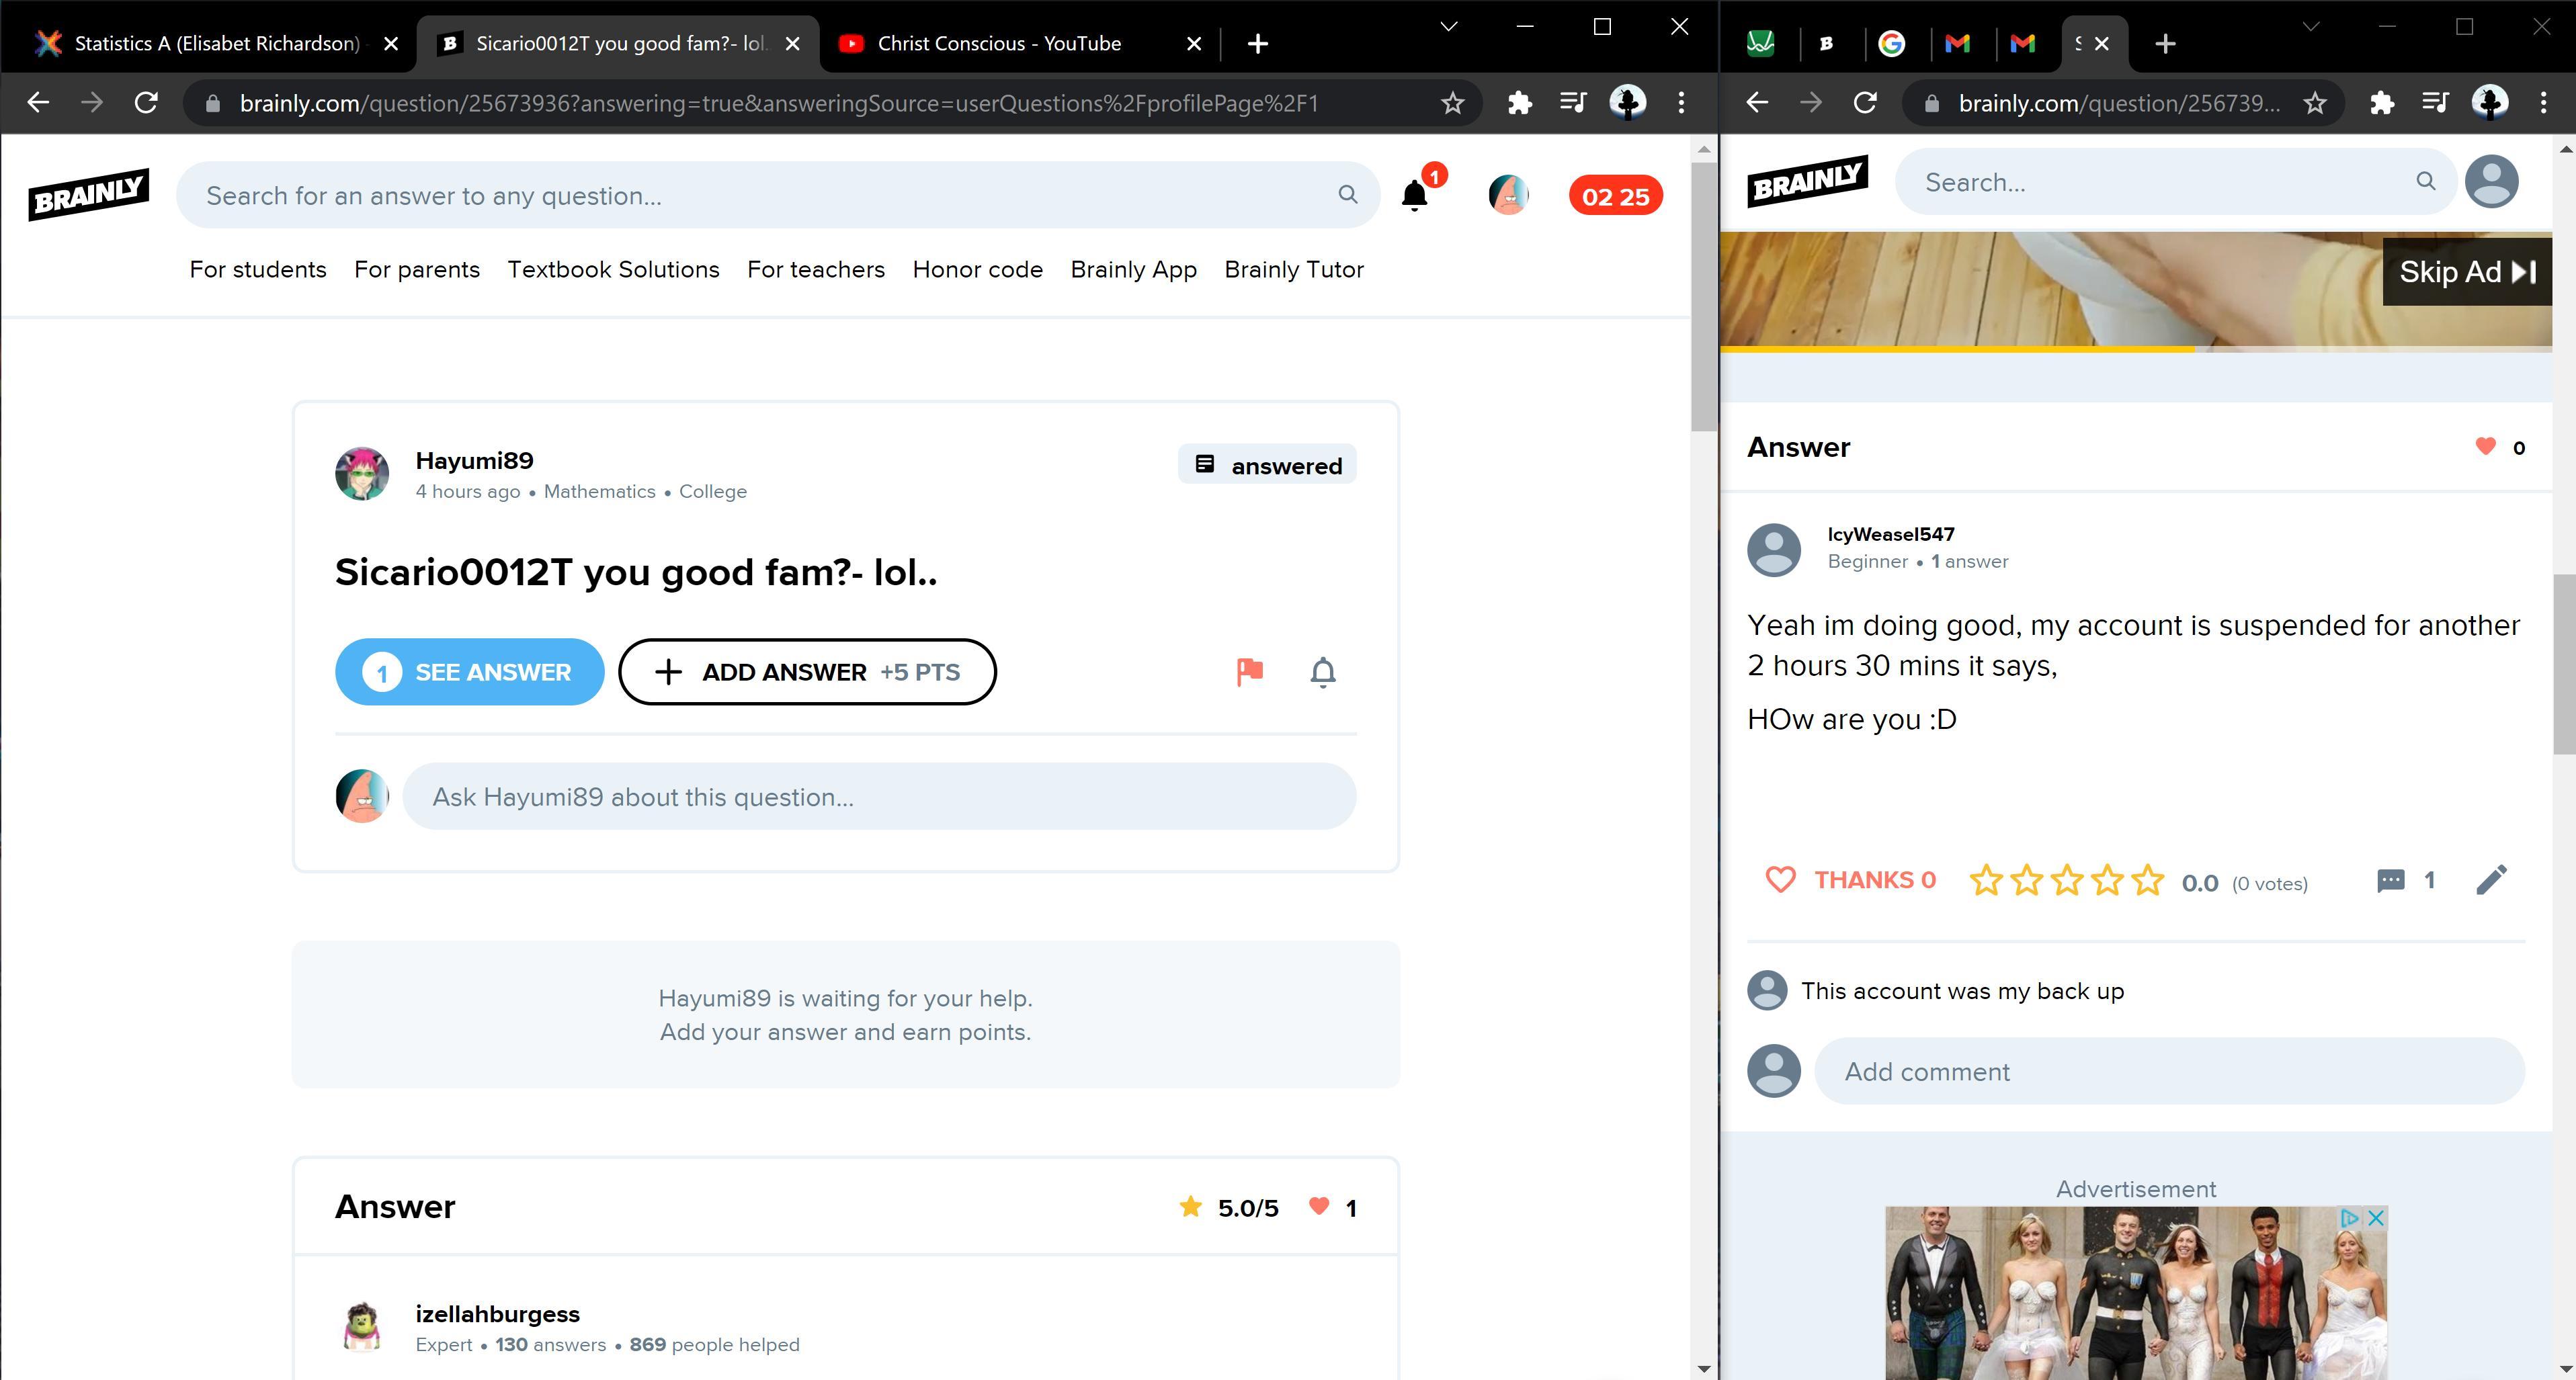Screen dimensions: 2576x1380
Task: Open the comments bubble icon showing 1
Action: tap(2390, 880)
